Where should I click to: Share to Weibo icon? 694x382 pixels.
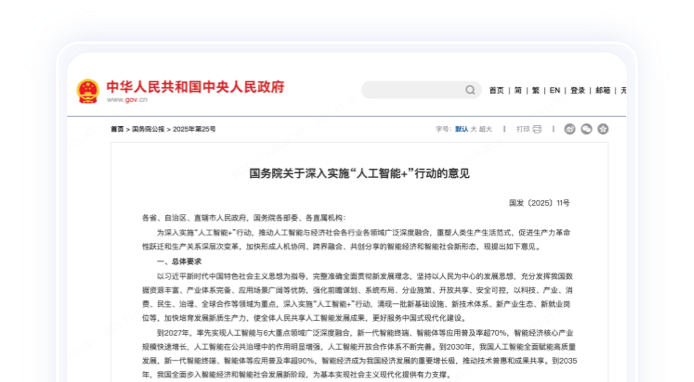click(570, 129)
